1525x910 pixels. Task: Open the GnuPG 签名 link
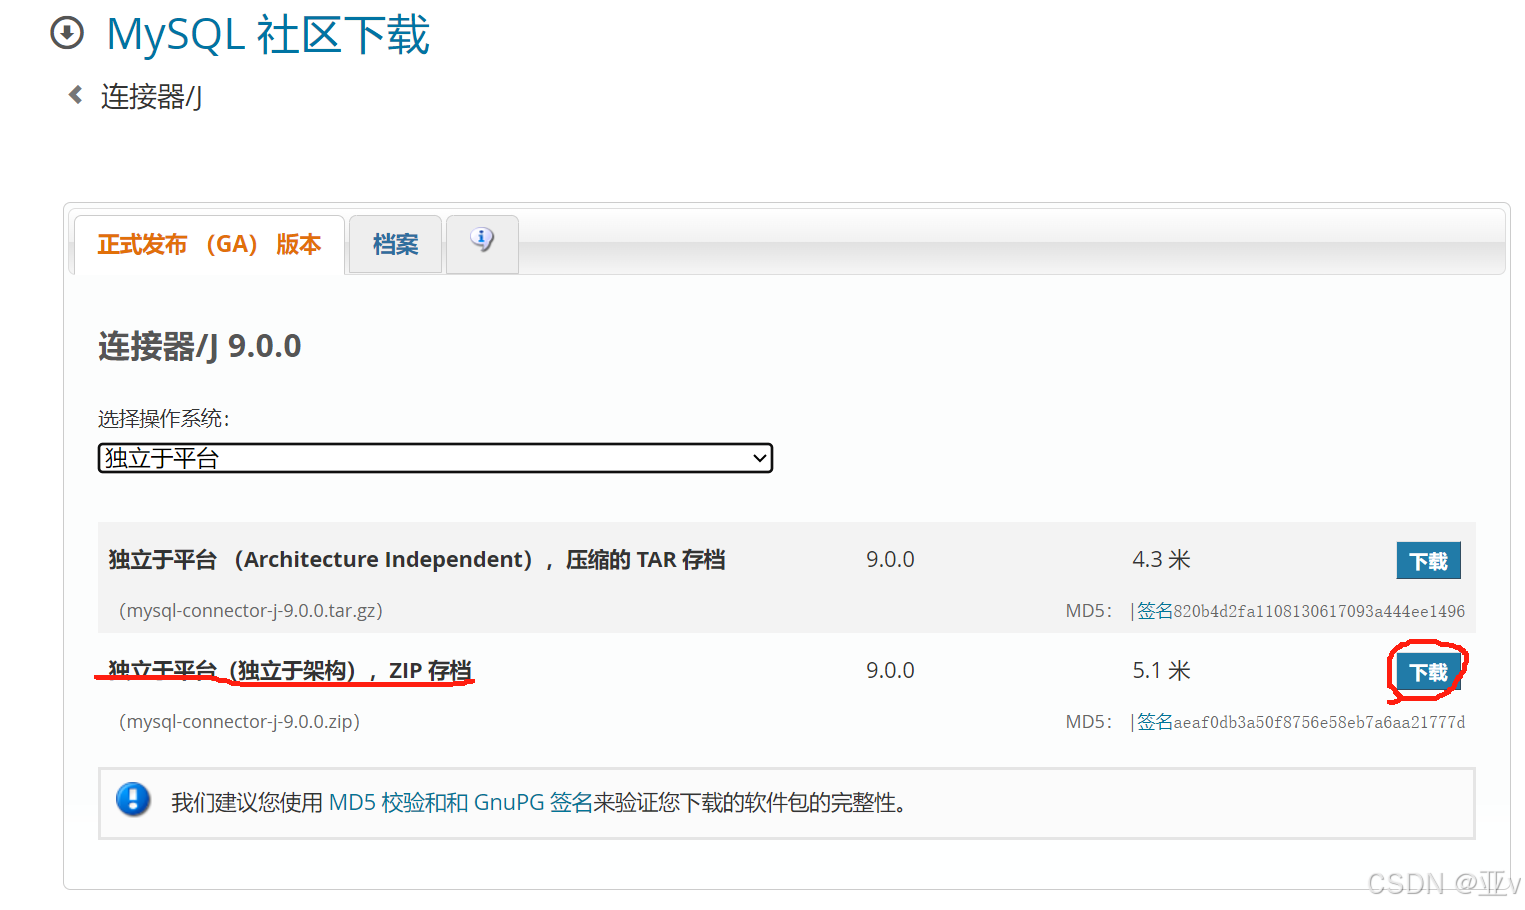pyautogui.click(x=533, y=803)
